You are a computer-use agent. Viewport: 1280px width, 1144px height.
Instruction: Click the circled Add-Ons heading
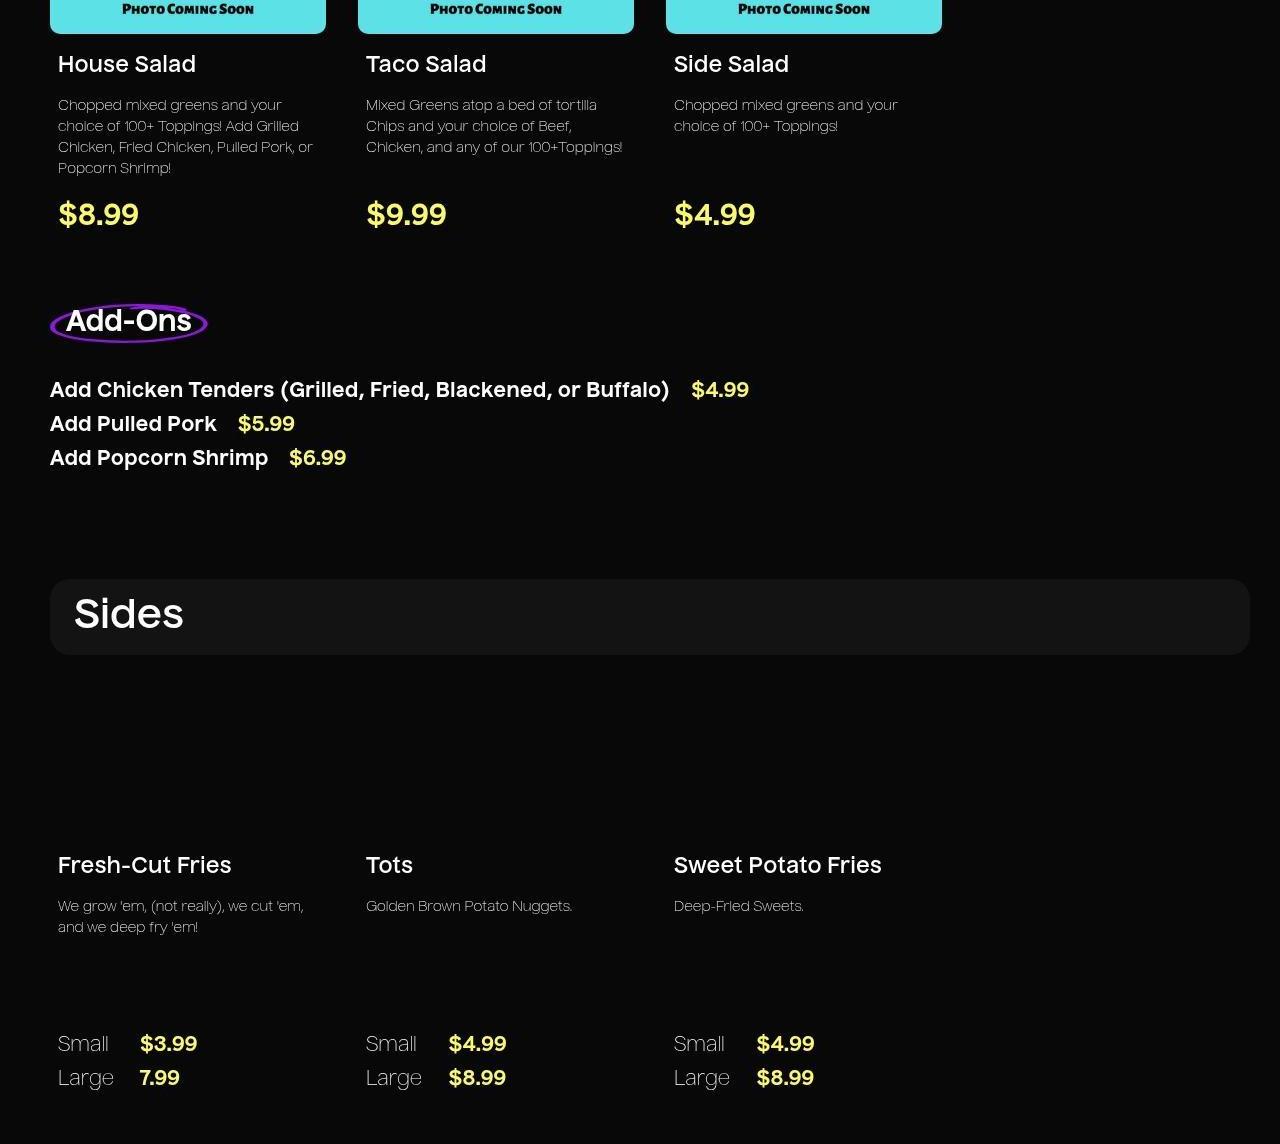click(129, 322)
